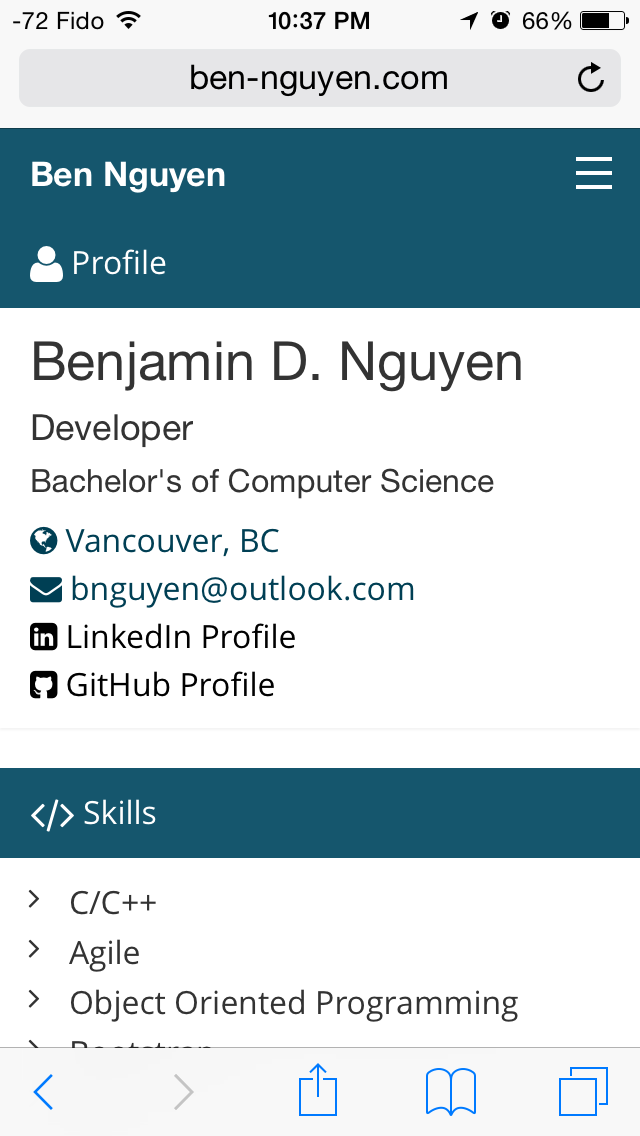The width and height of the screenshot is (640, 1136).
Task: Tap the Safari back arrow
Action: coord(43,1091)
